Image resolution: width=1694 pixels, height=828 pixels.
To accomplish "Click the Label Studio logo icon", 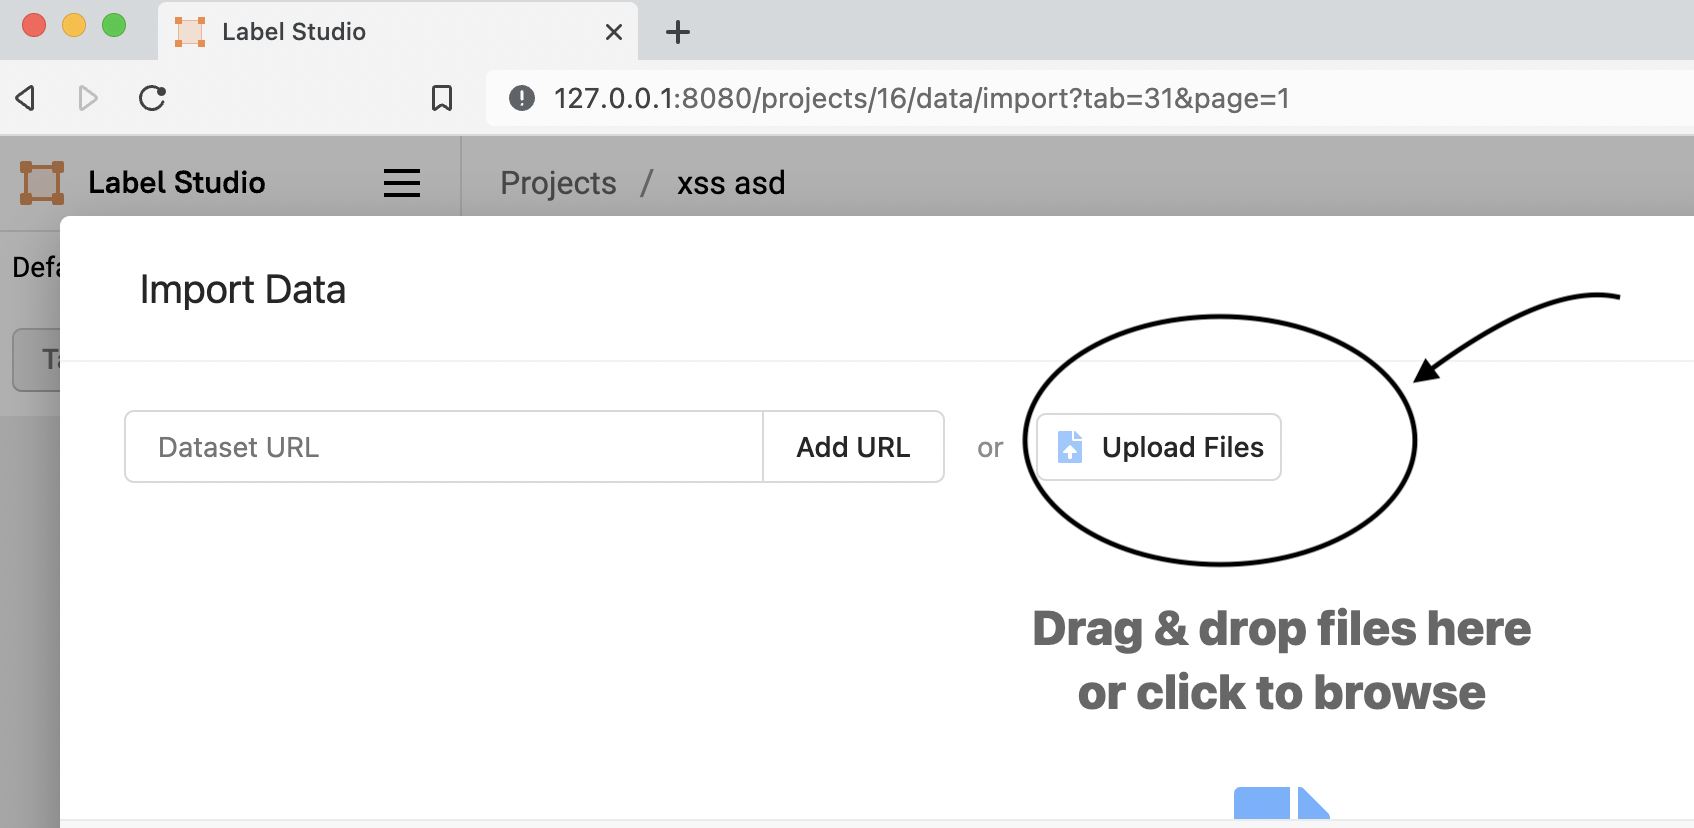I will coord(40,182).
